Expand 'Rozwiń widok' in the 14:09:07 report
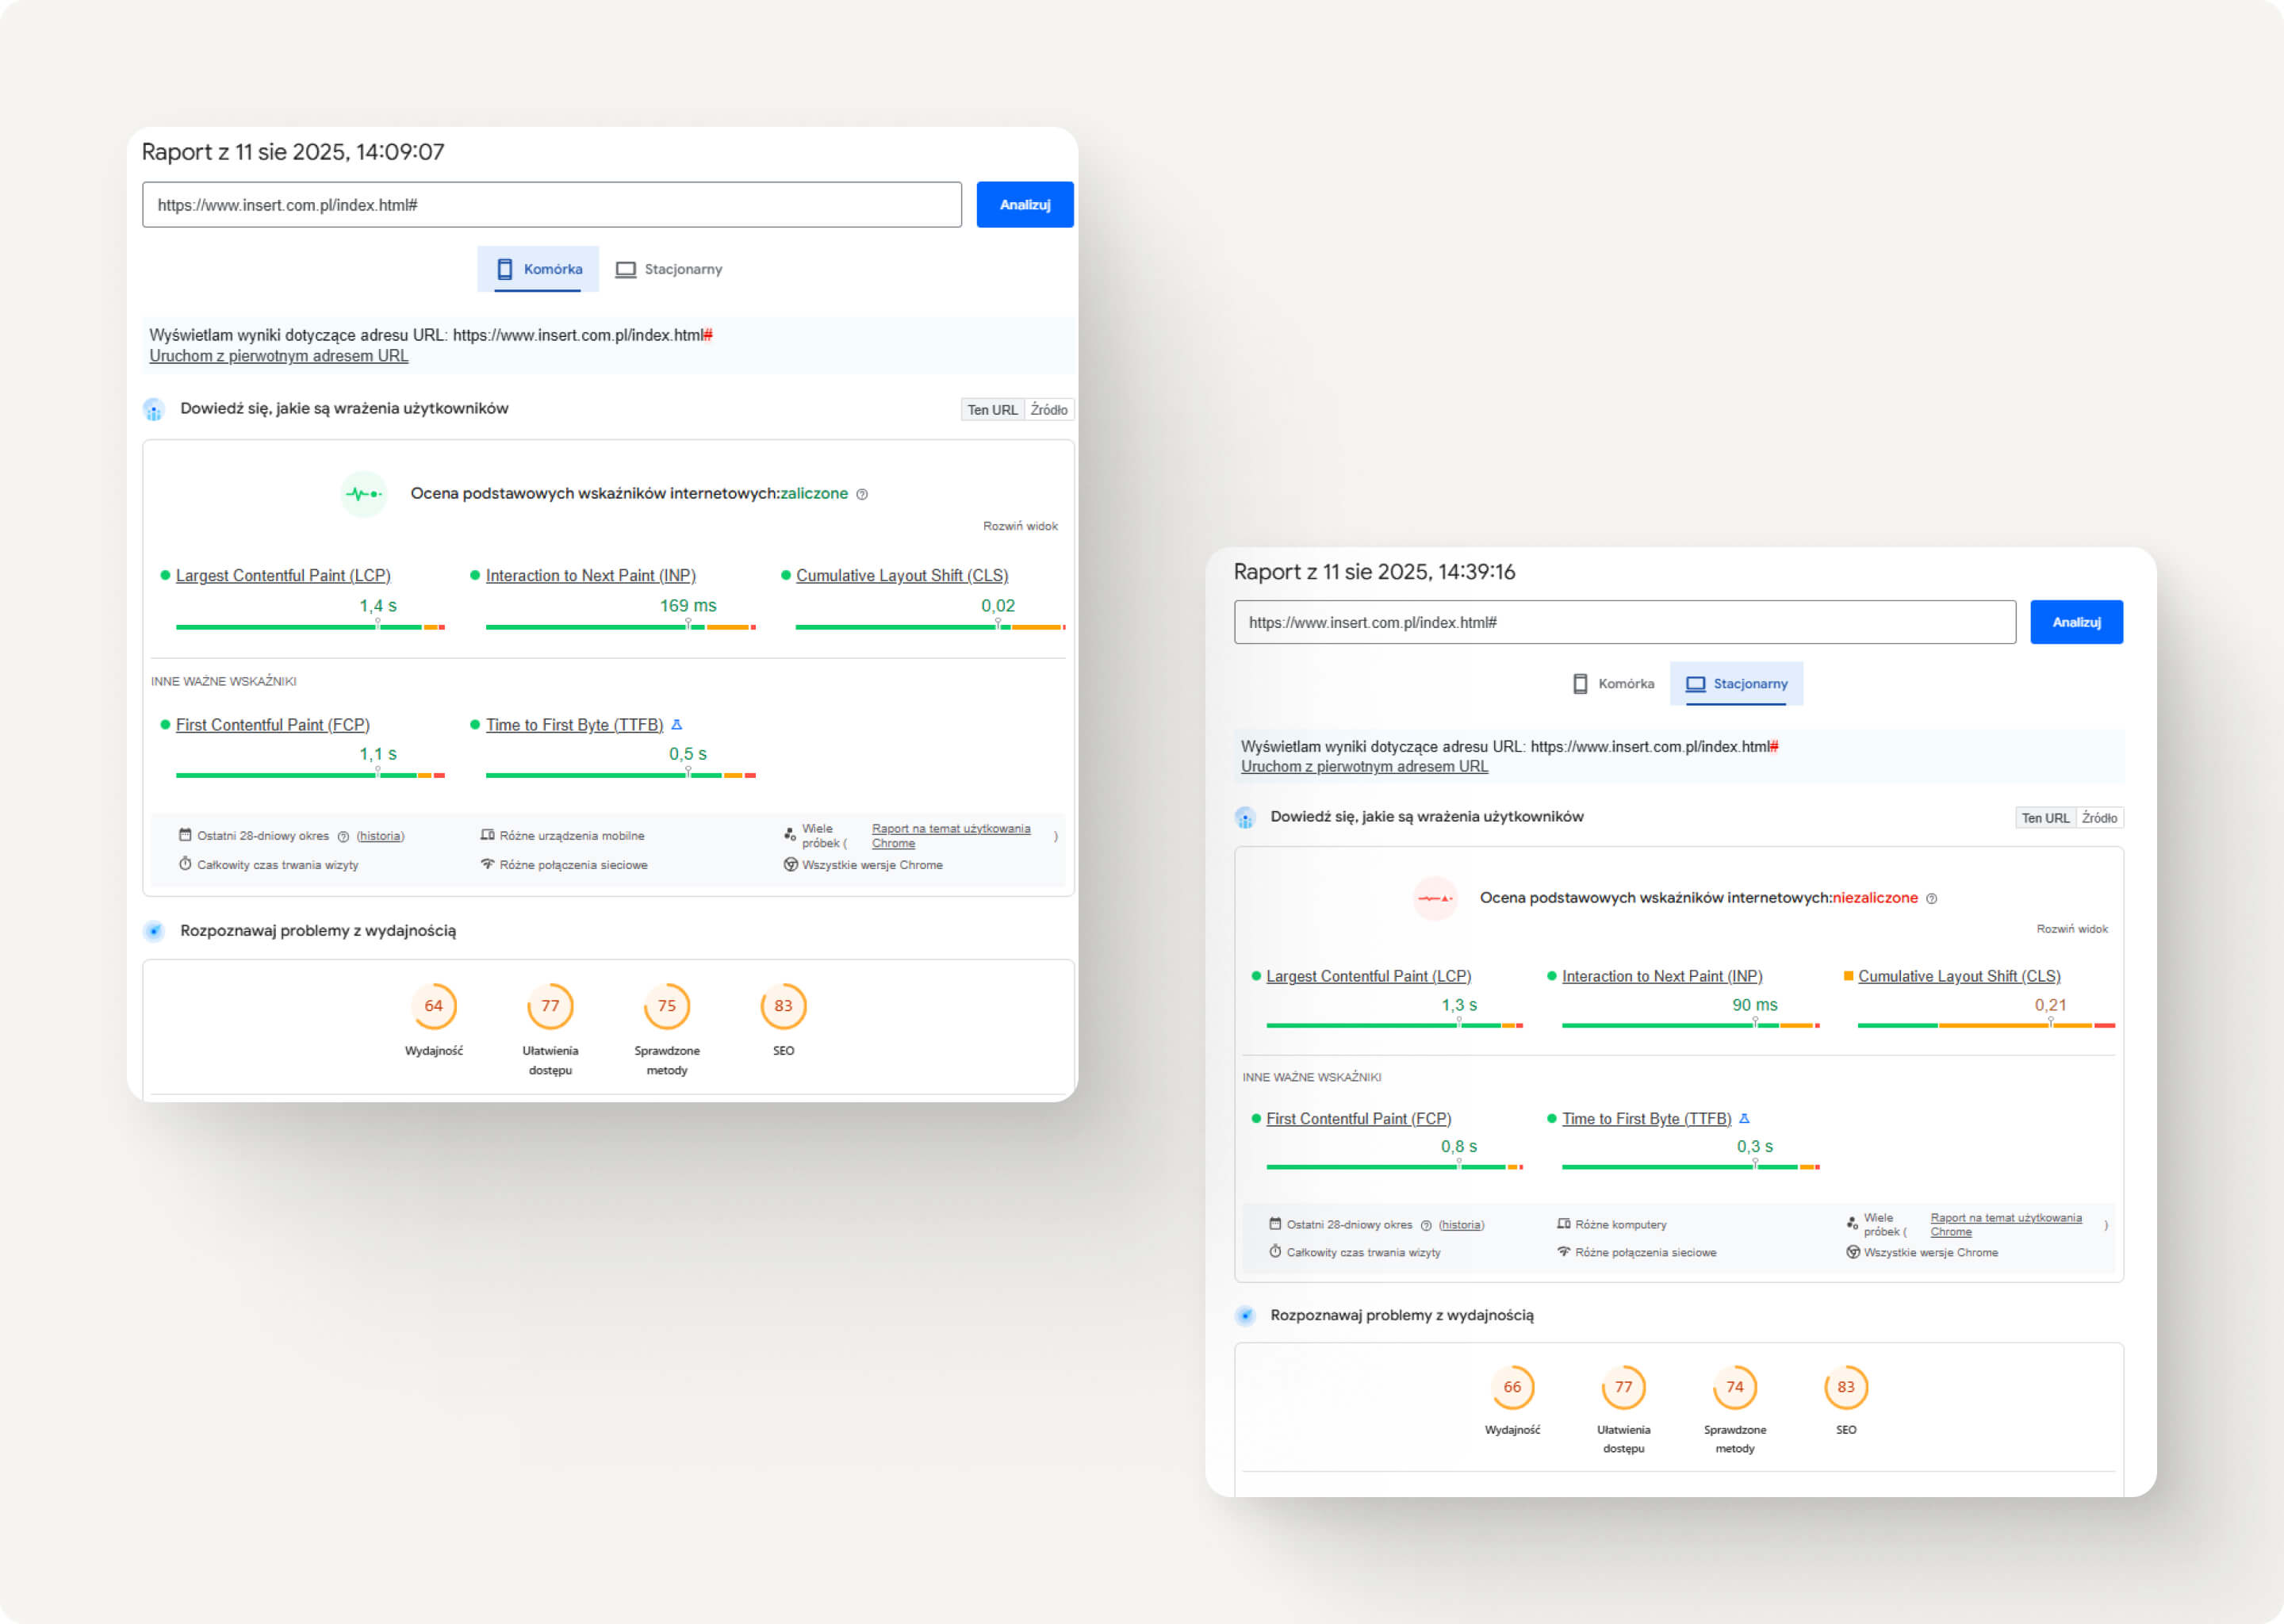Screen dimensions: 2284x1624 click(x=1020, y=526)
